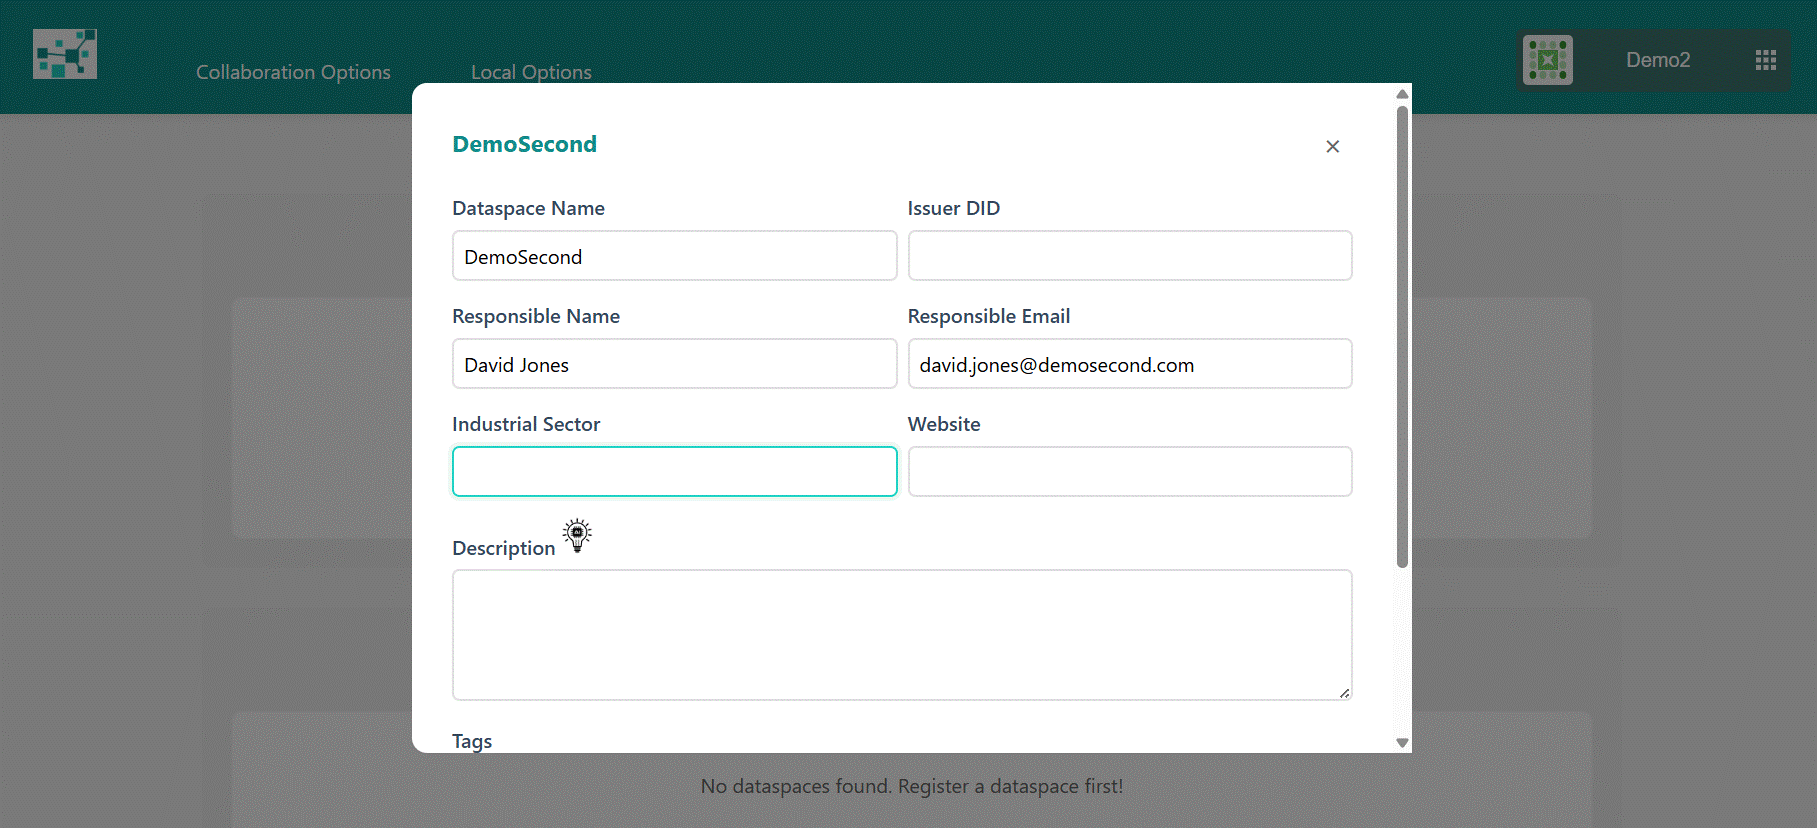The height and width of the screenshot is (828, 1817).
Task: Click the Demo2 username label
Action: [1657, 60]
